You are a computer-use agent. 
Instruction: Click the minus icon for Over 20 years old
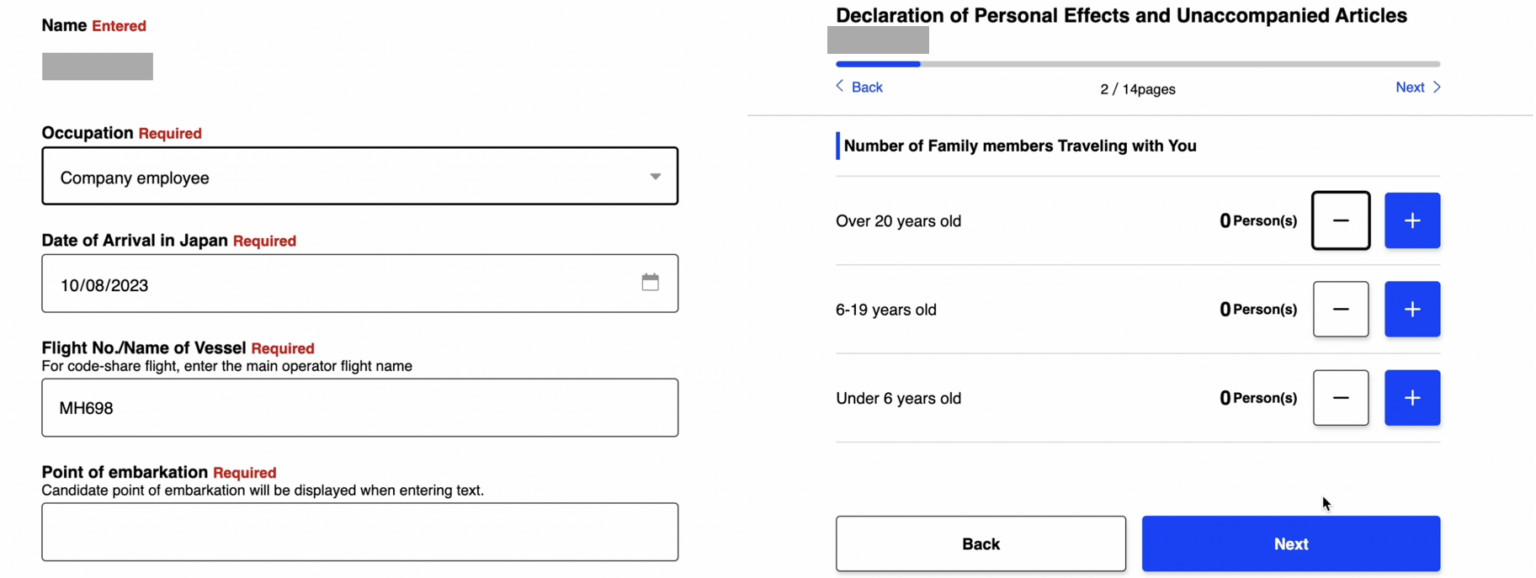coord(1340,220)
